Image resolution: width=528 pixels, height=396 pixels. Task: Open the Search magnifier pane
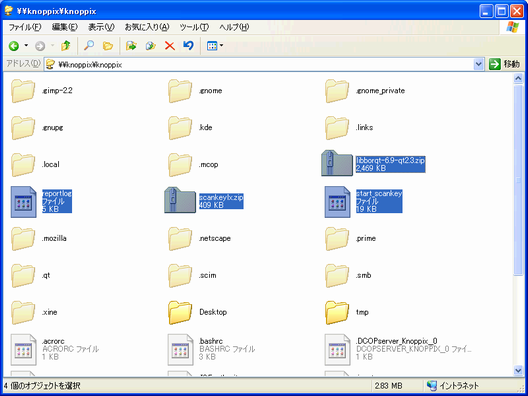coord(89,46)
